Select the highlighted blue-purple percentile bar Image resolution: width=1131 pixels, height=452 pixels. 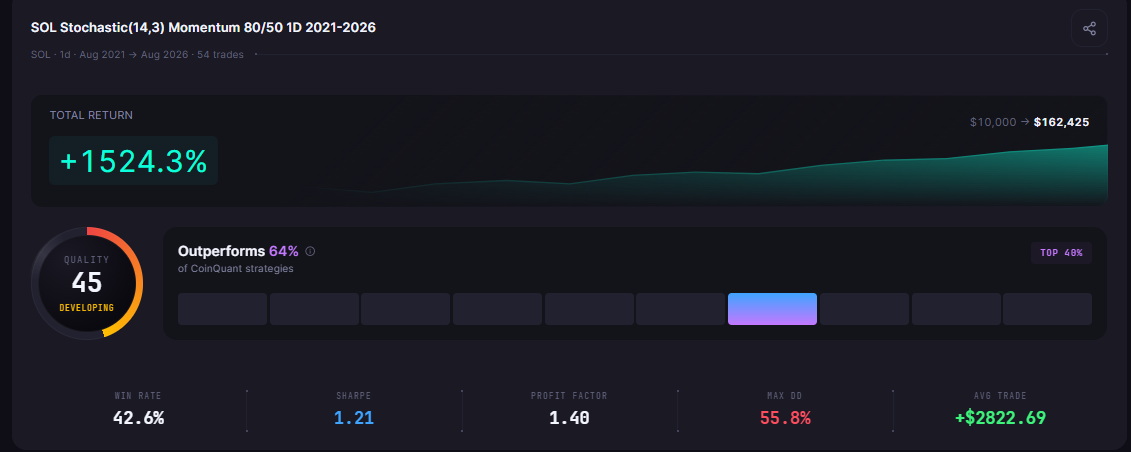772,309
